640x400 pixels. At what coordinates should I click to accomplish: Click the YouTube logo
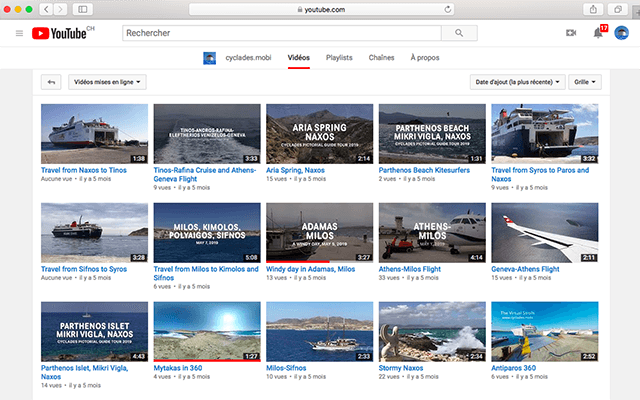pos(58,33)
